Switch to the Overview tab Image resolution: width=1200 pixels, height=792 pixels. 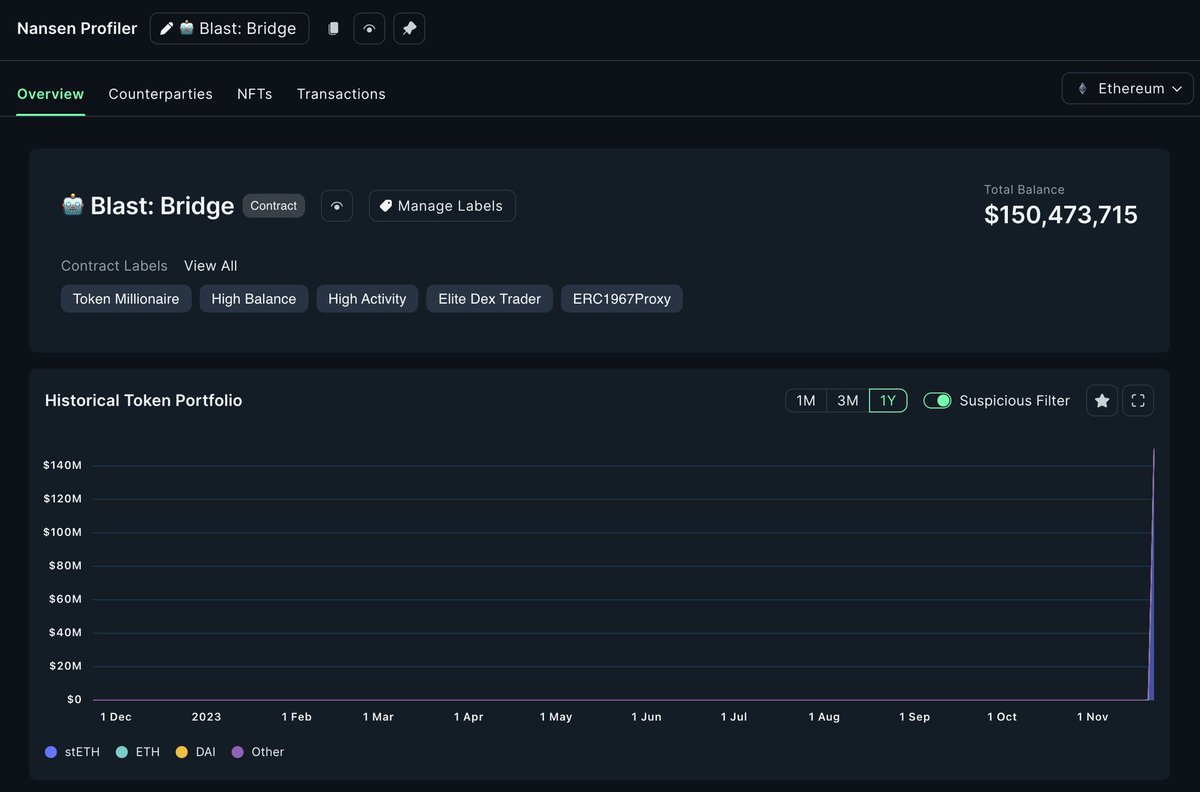tap(51, 94)
